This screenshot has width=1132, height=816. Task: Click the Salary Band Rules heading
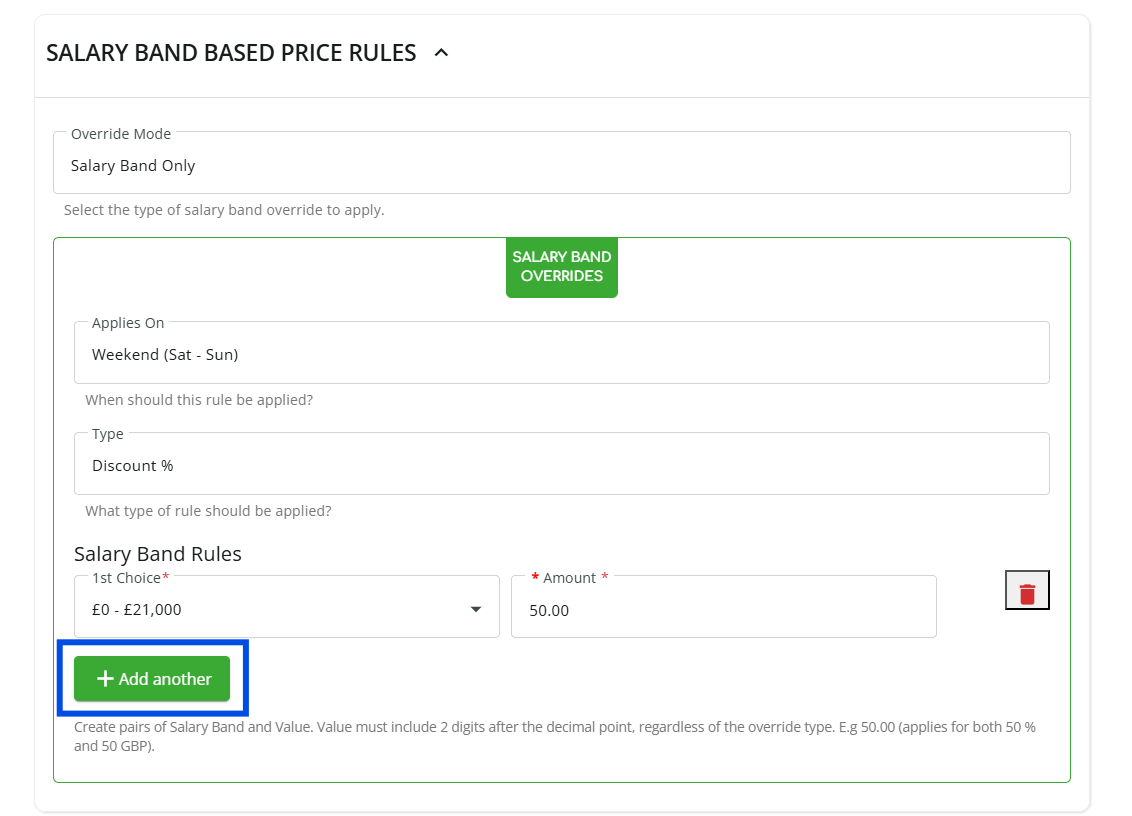(x=158, y=554)
